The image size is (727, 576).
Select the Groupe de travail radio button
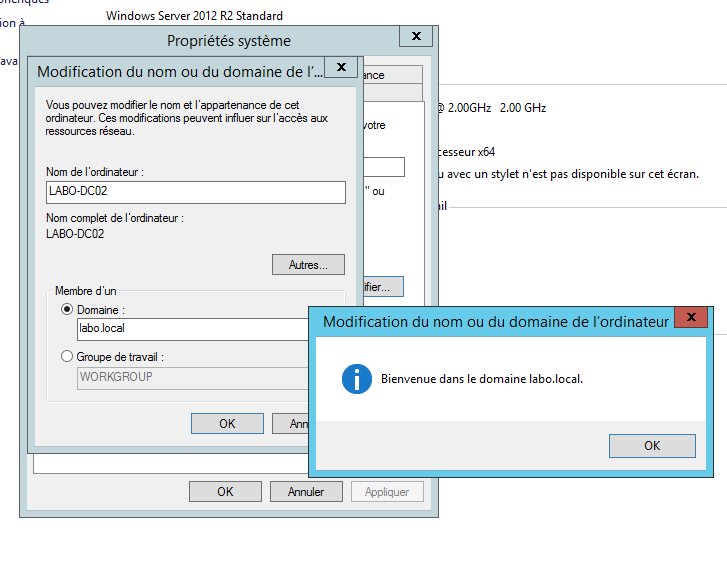(x=68, y=357)
